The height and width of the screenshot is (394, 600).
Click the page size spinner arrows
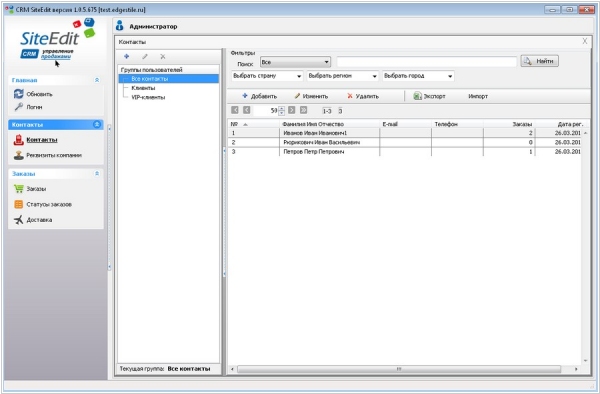tap(282, 111)
